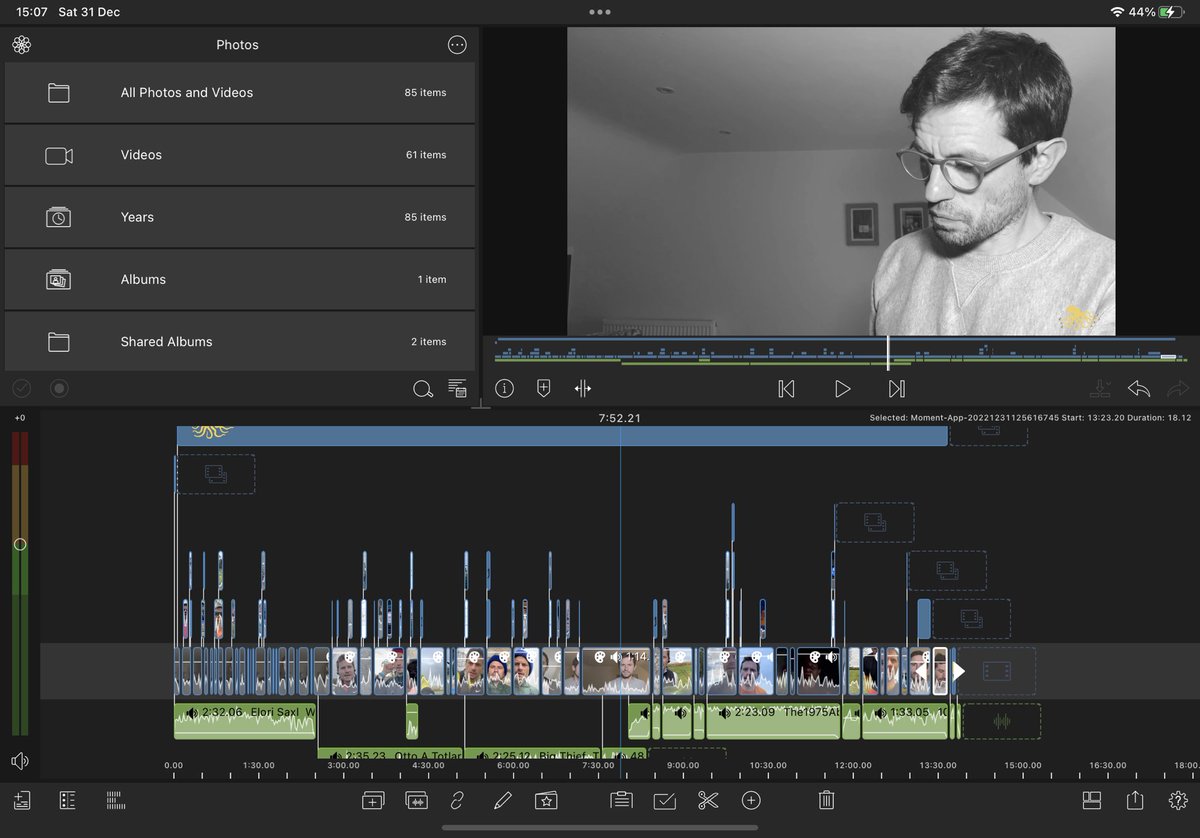The height and width of the screenshot is (838, 1200).
Task: Click the 3:00.00 mark on the ruler
Action: (343, 765)
